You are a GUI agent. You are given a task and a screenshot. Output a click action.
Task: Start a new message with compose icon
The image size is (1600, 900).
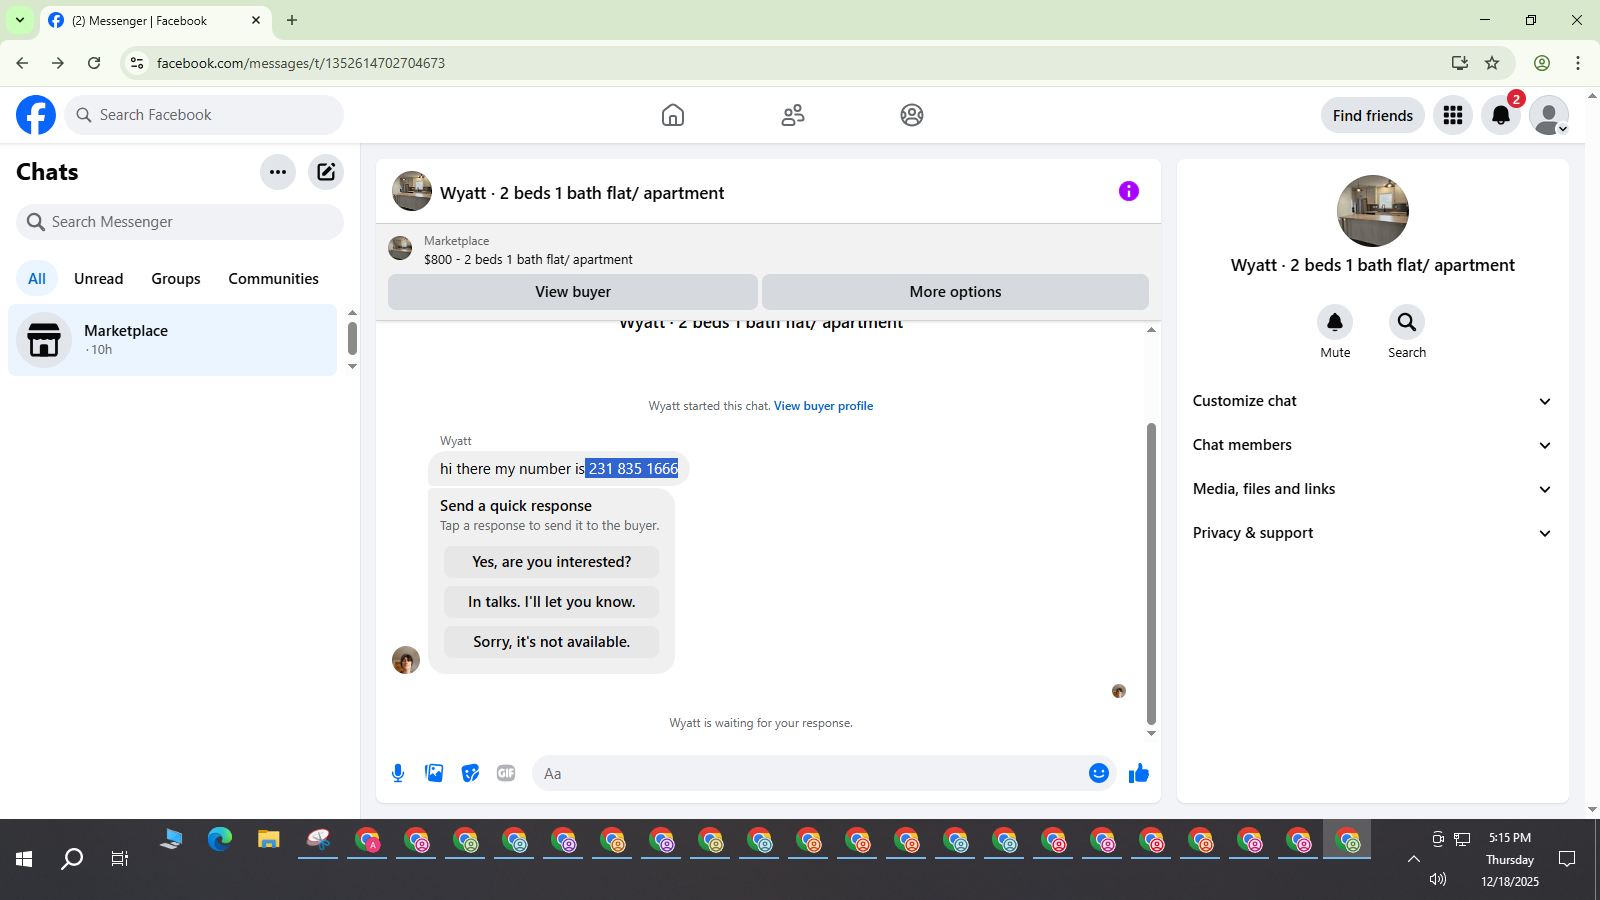pyautogui.click(x=326, y=172)
